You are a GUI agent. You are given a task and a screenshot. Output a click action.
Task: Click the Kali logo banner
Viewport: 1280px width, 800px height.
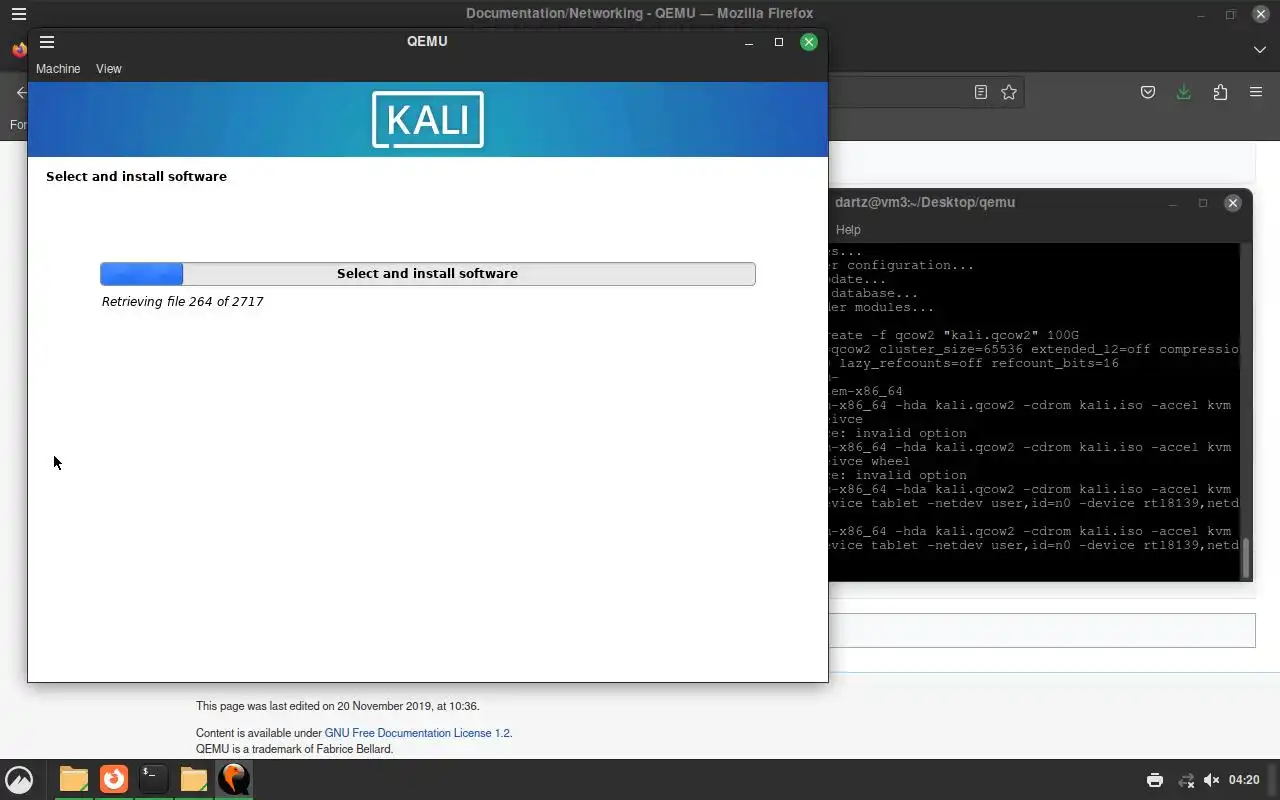tap(428, 119)
